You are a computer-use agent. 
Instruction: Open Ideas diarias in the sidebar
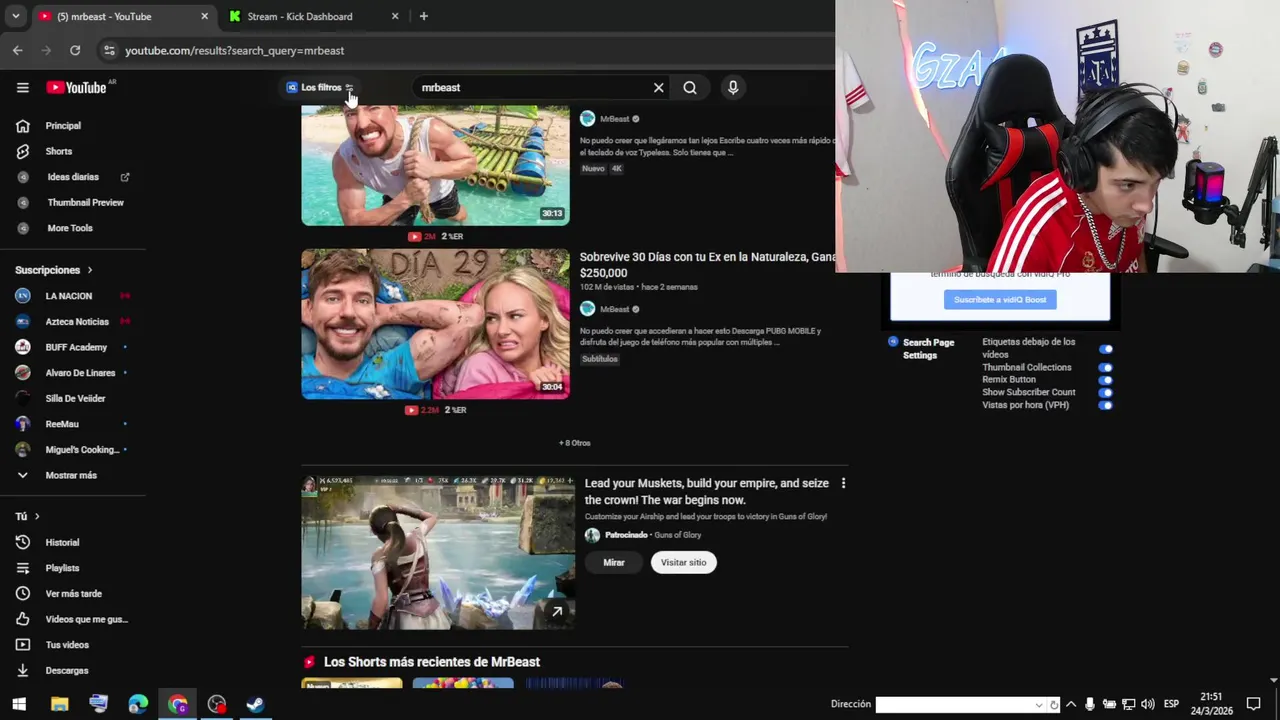point(73,177)
